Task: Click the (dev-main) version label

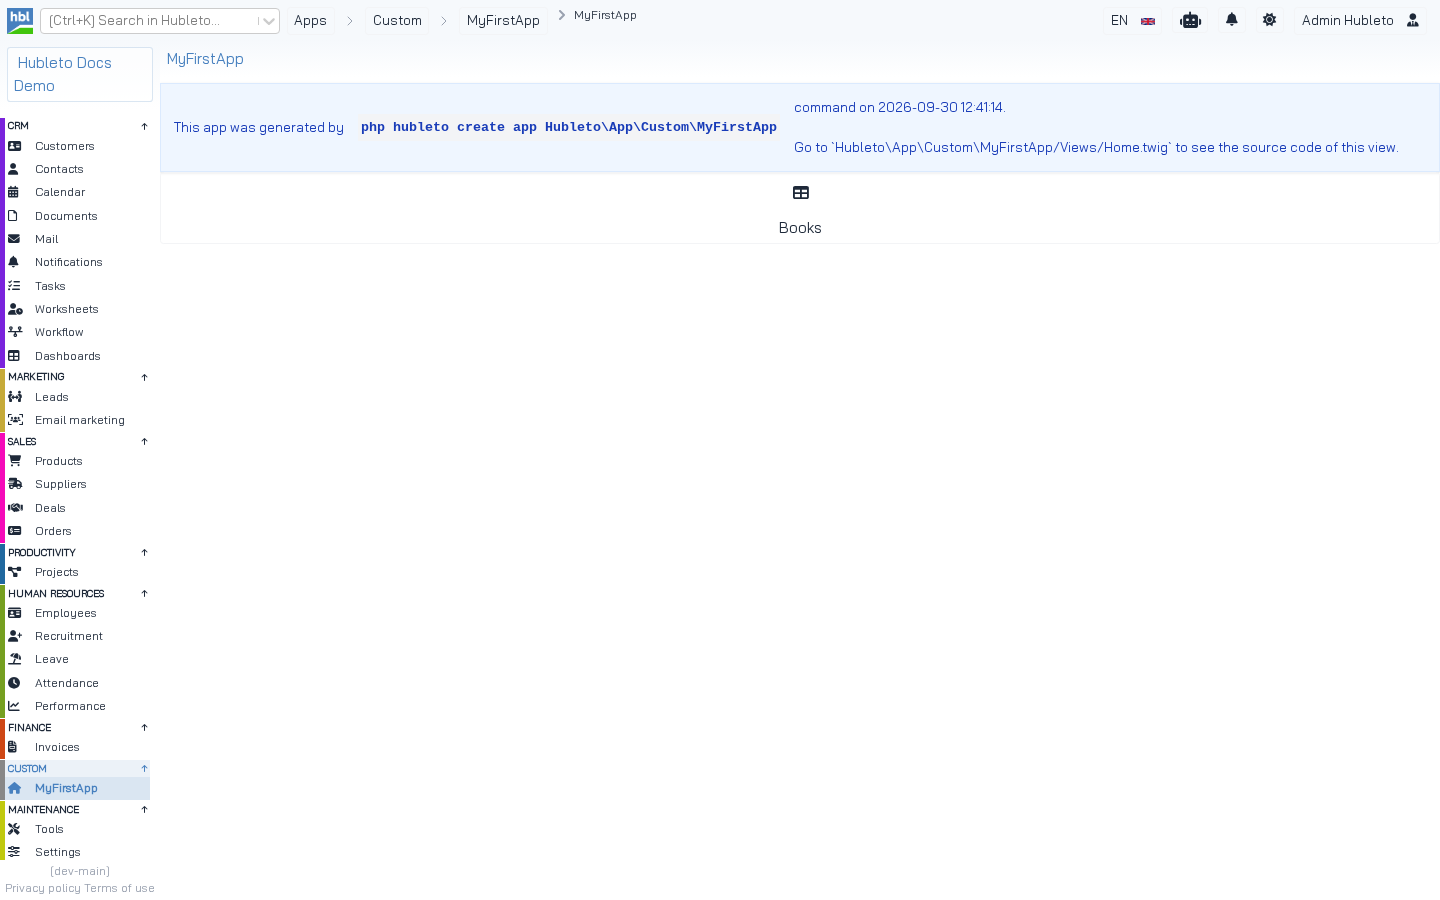Action: [80, 871]
